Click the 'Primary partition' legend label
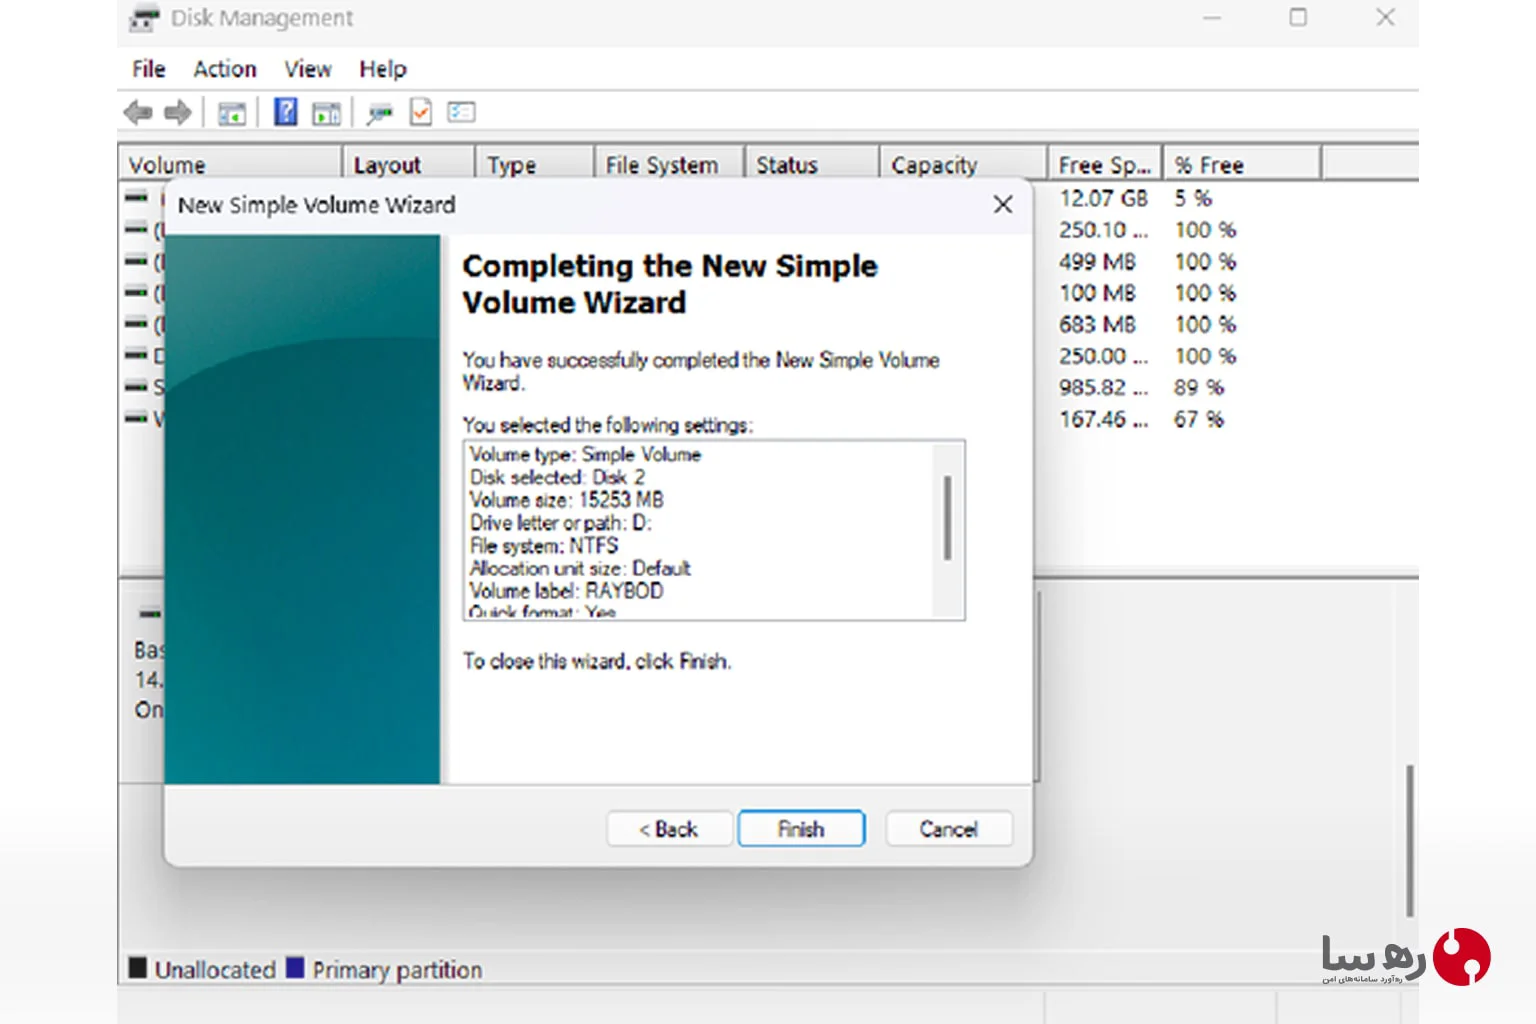The height and width of the screenshot is (1024, 1536). coord(397,970)
